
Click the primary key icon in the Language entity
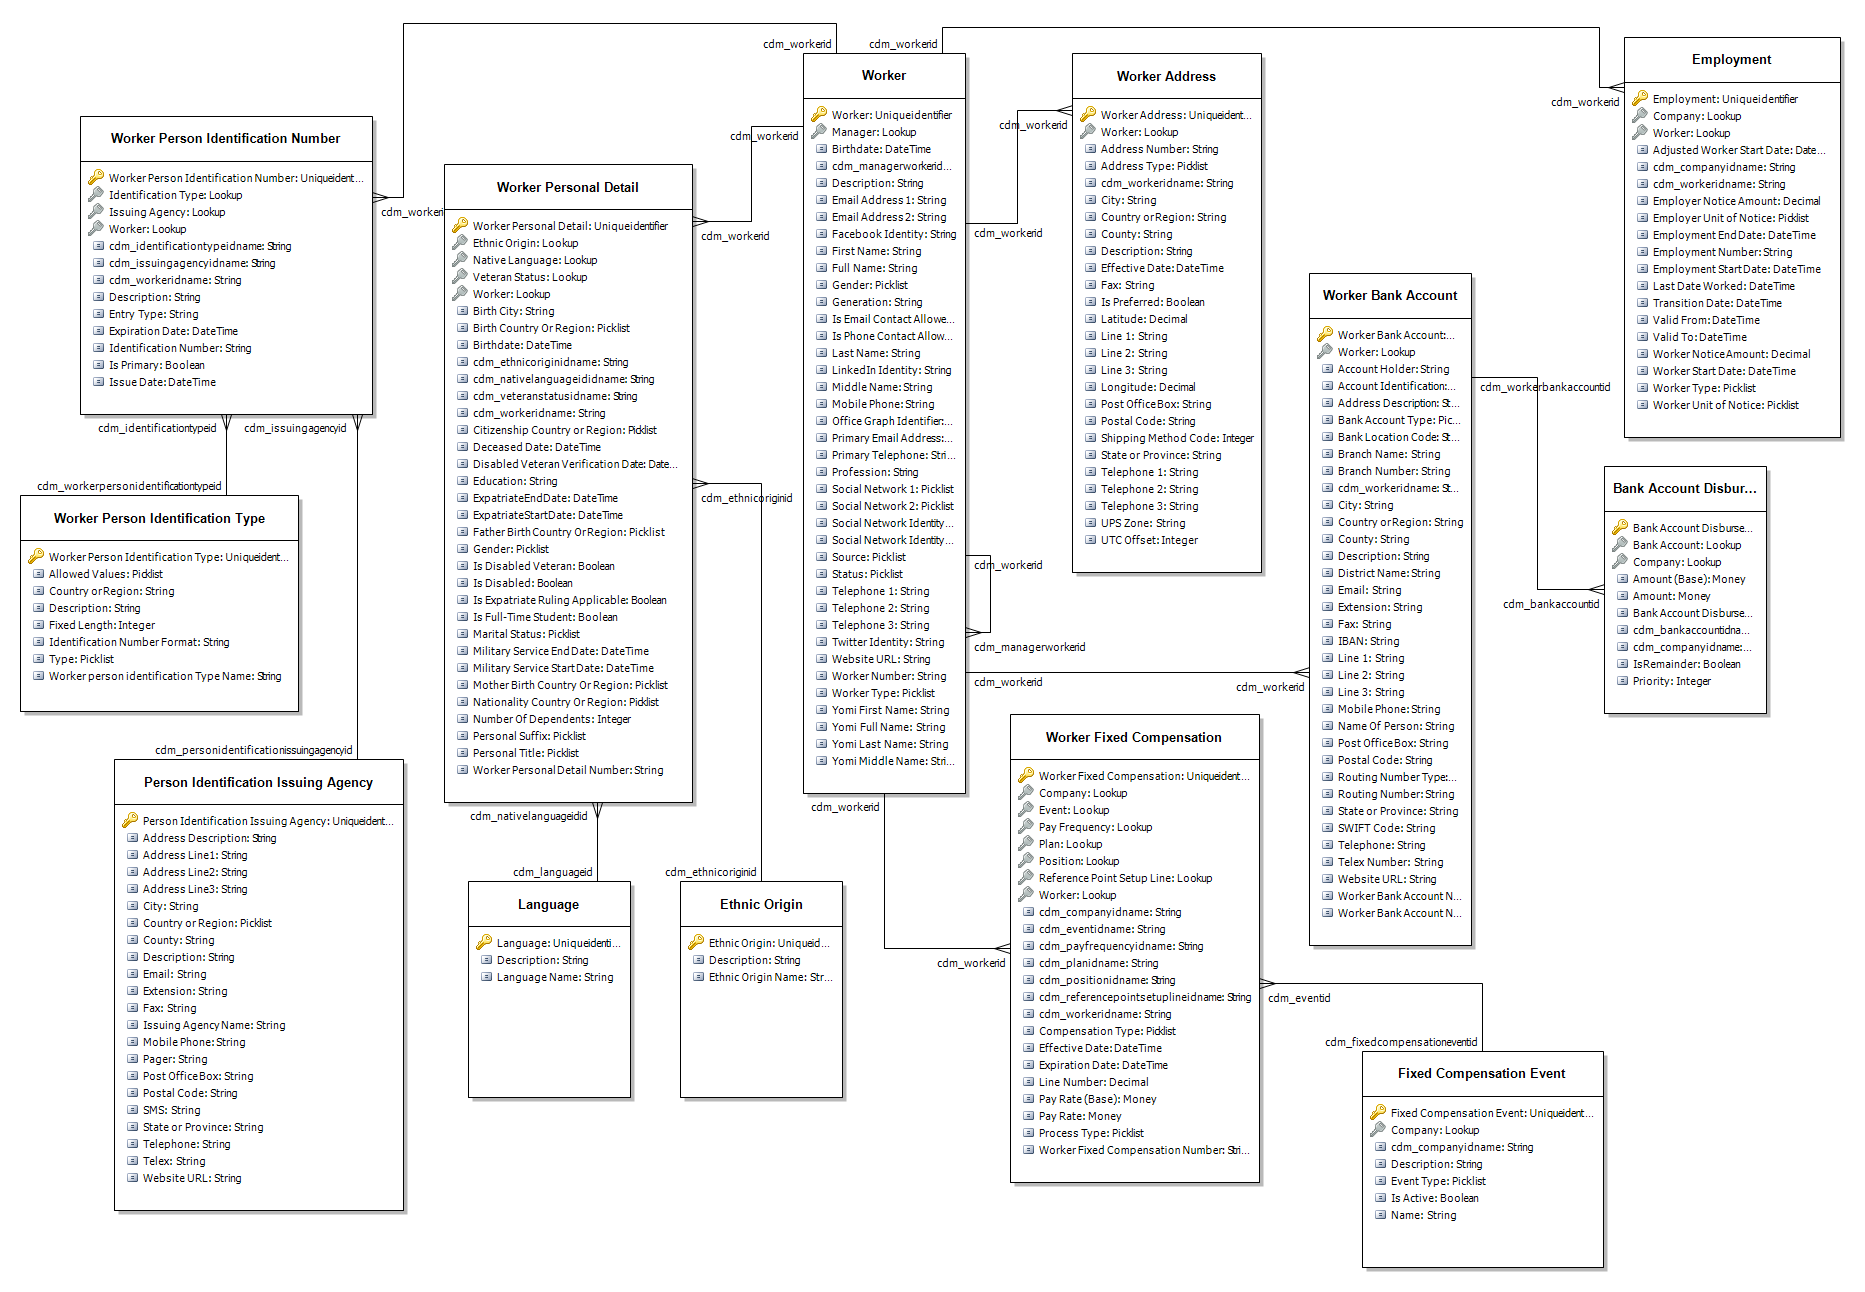484,942
